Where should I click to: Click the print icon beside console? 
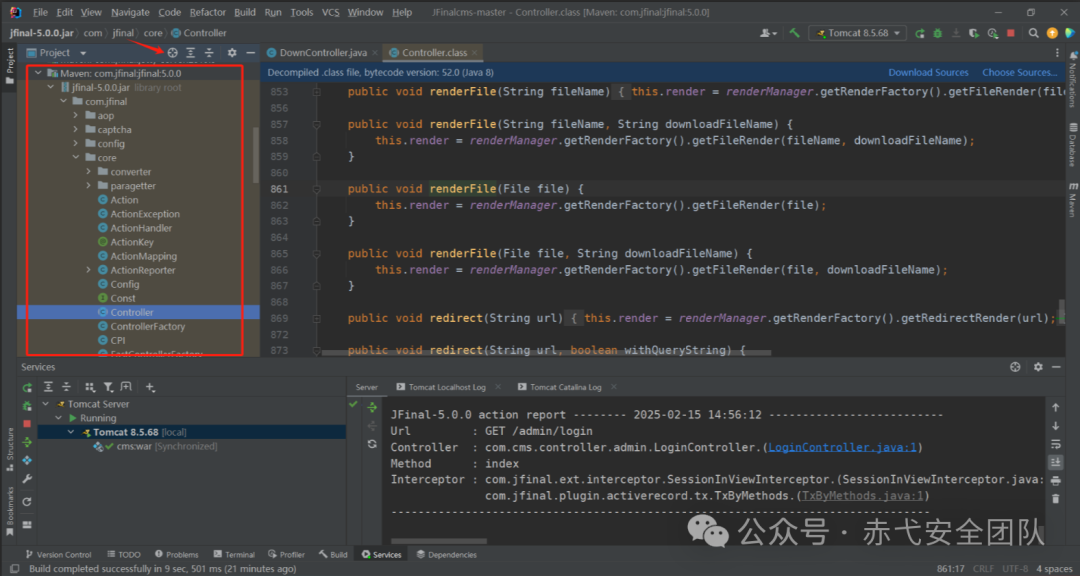click(x=1055, y=480)
